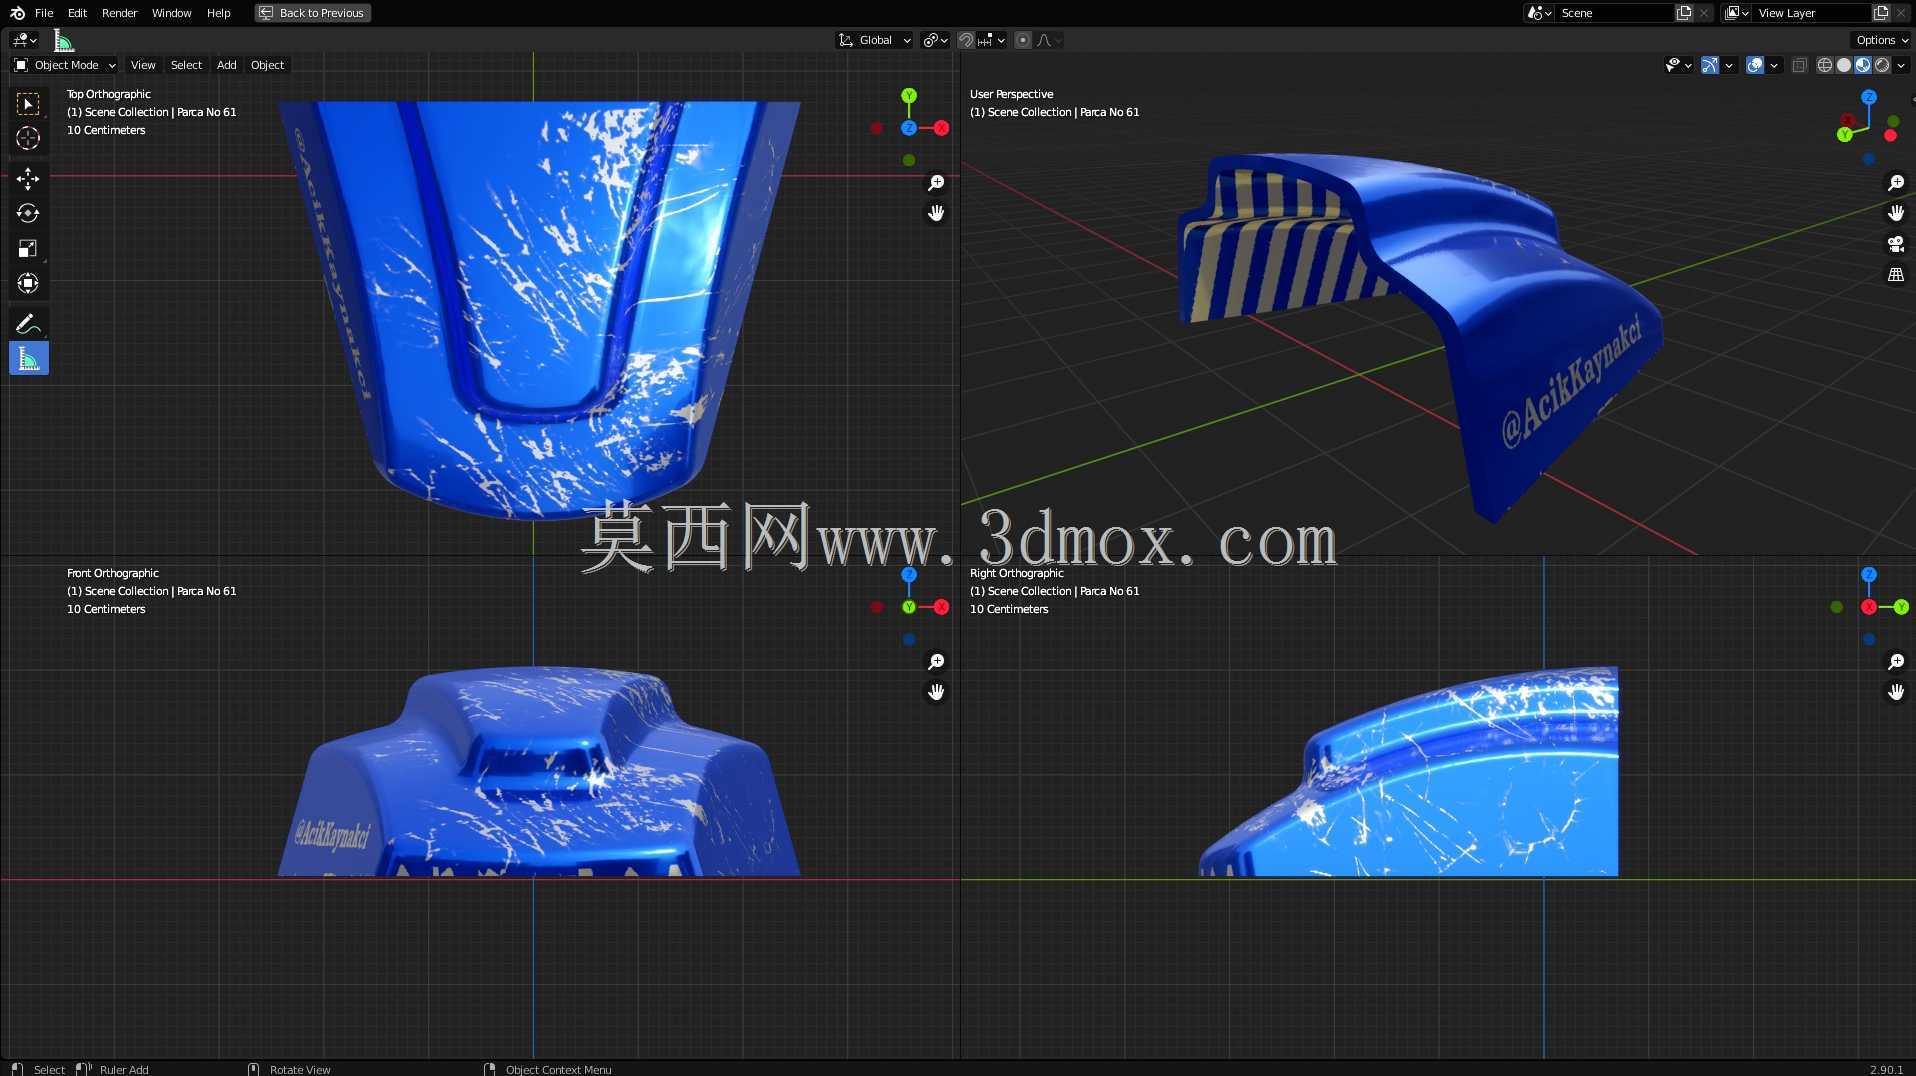This screenshot has height=1076, width=1916.
Task: Open Window menu
Action: click(x=171, y=13)
